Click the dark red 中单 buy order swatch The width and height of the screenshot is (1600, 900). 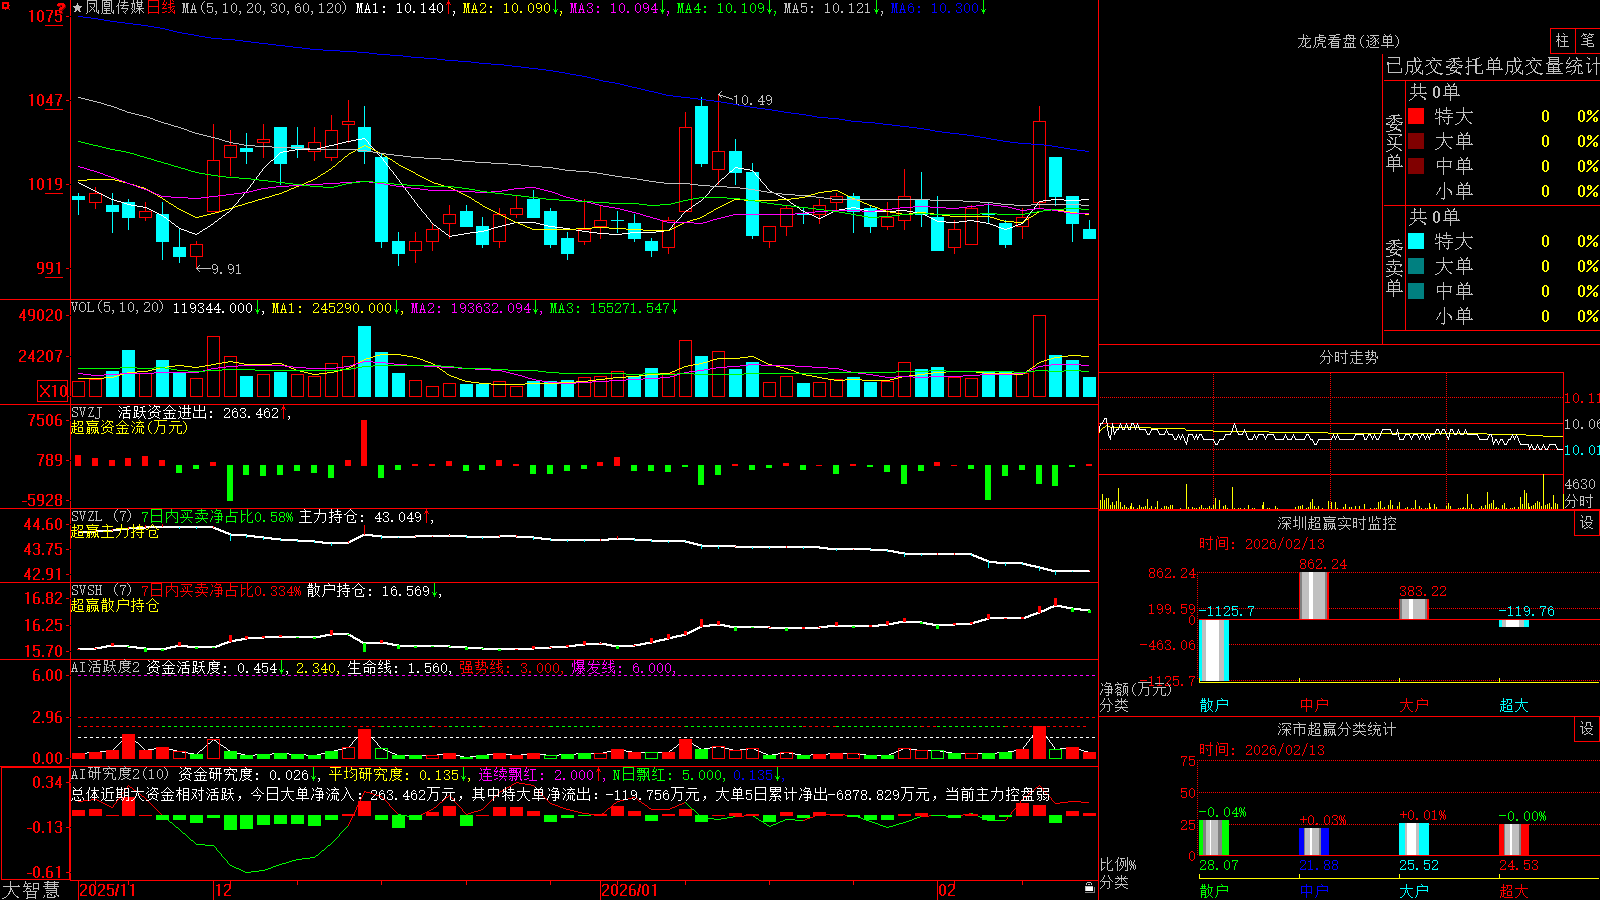tap(1416, 165)
